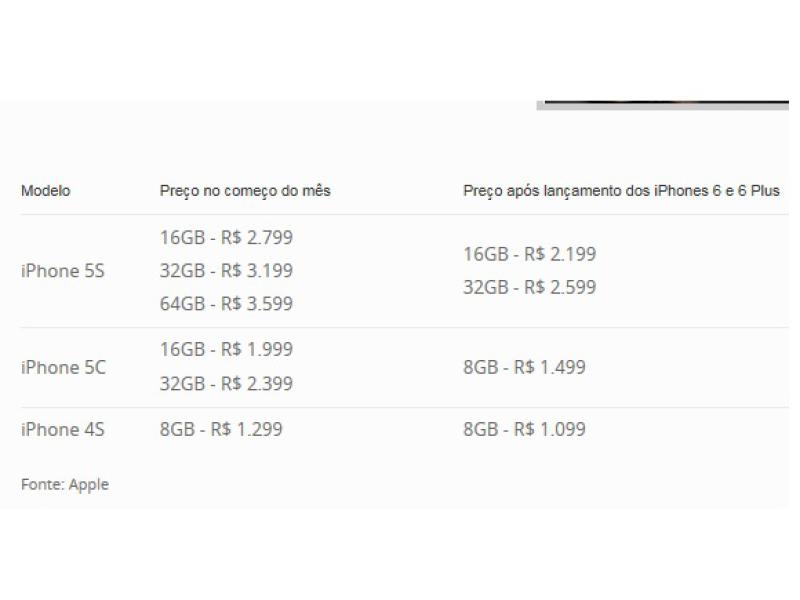Select the "Preço no começo do mês" header
This screenshot has width=800, height=600.
tap(245, 191)
